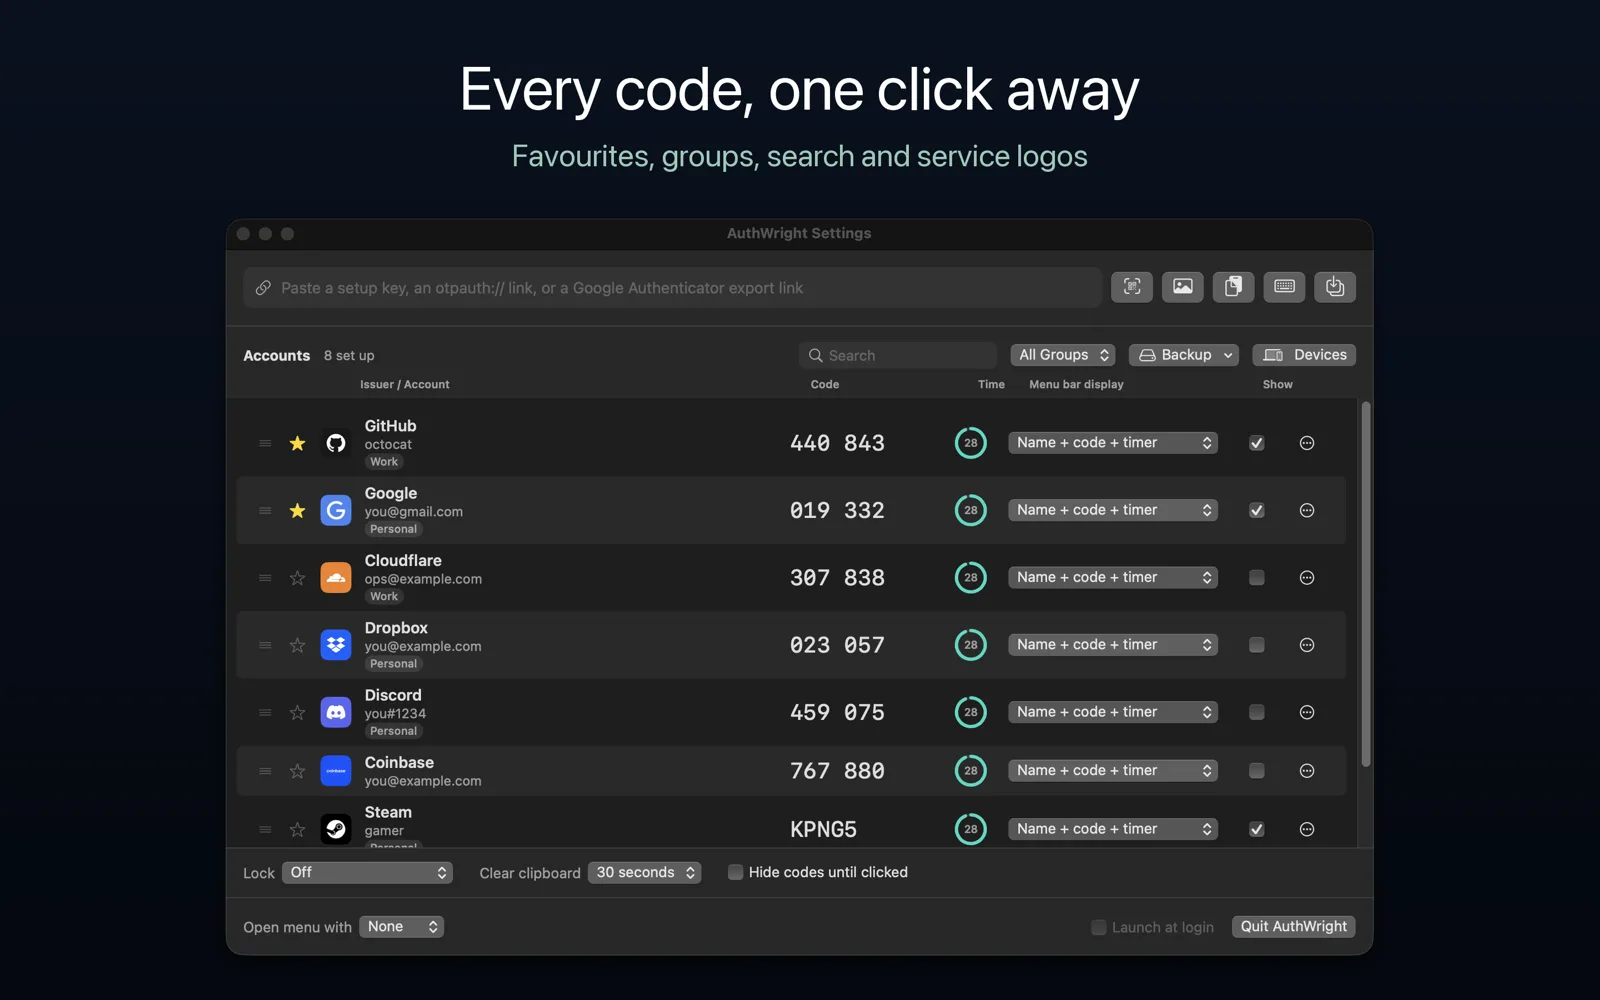This screenshot has width=1600, height=1000.
Task: Copy the Steam code KPNG5
Action: click(x=823, y=829)
